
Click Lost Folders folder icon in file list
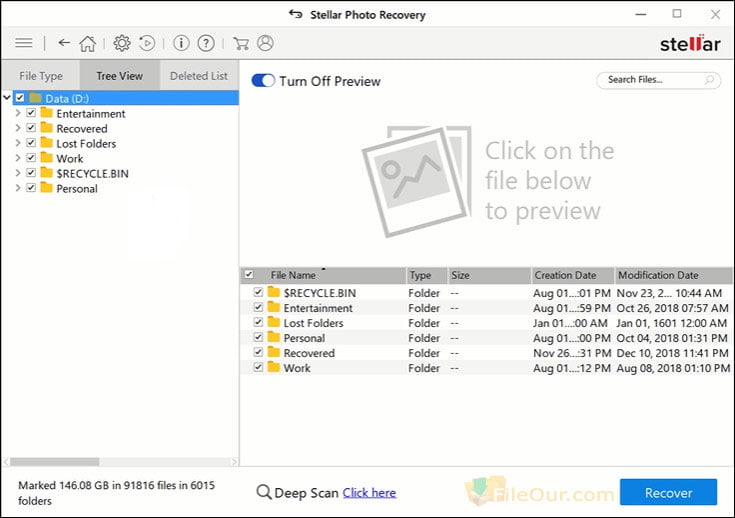tap(274, 323)
